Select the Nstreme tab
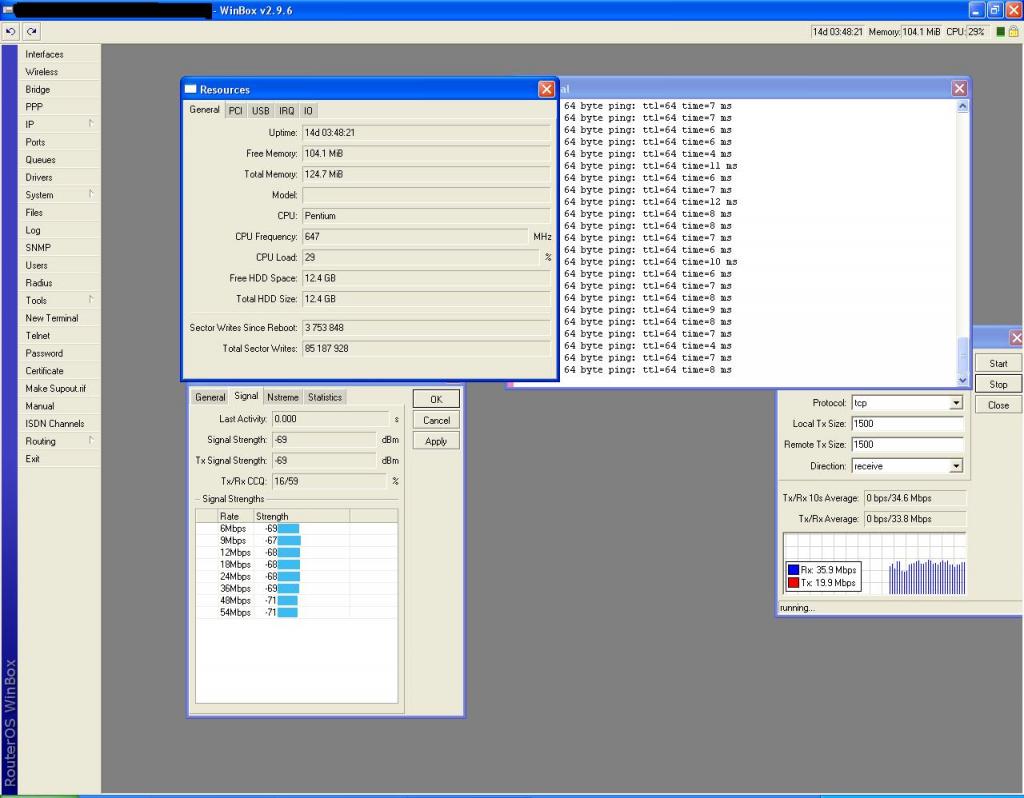 point(283,397)
